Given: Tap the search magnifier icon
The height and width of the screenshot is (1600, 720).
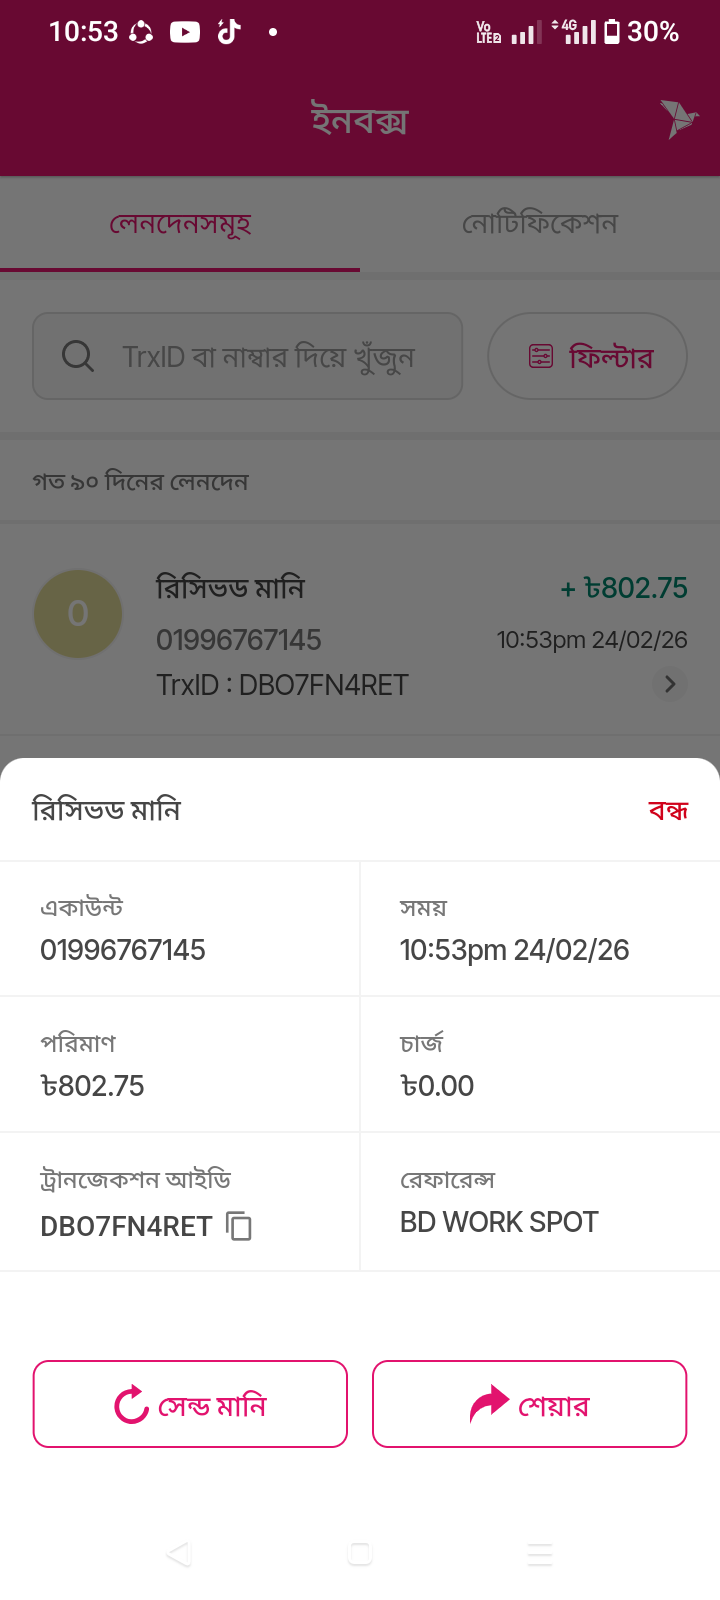Looking at the screenshot, I should click(78, 356).
